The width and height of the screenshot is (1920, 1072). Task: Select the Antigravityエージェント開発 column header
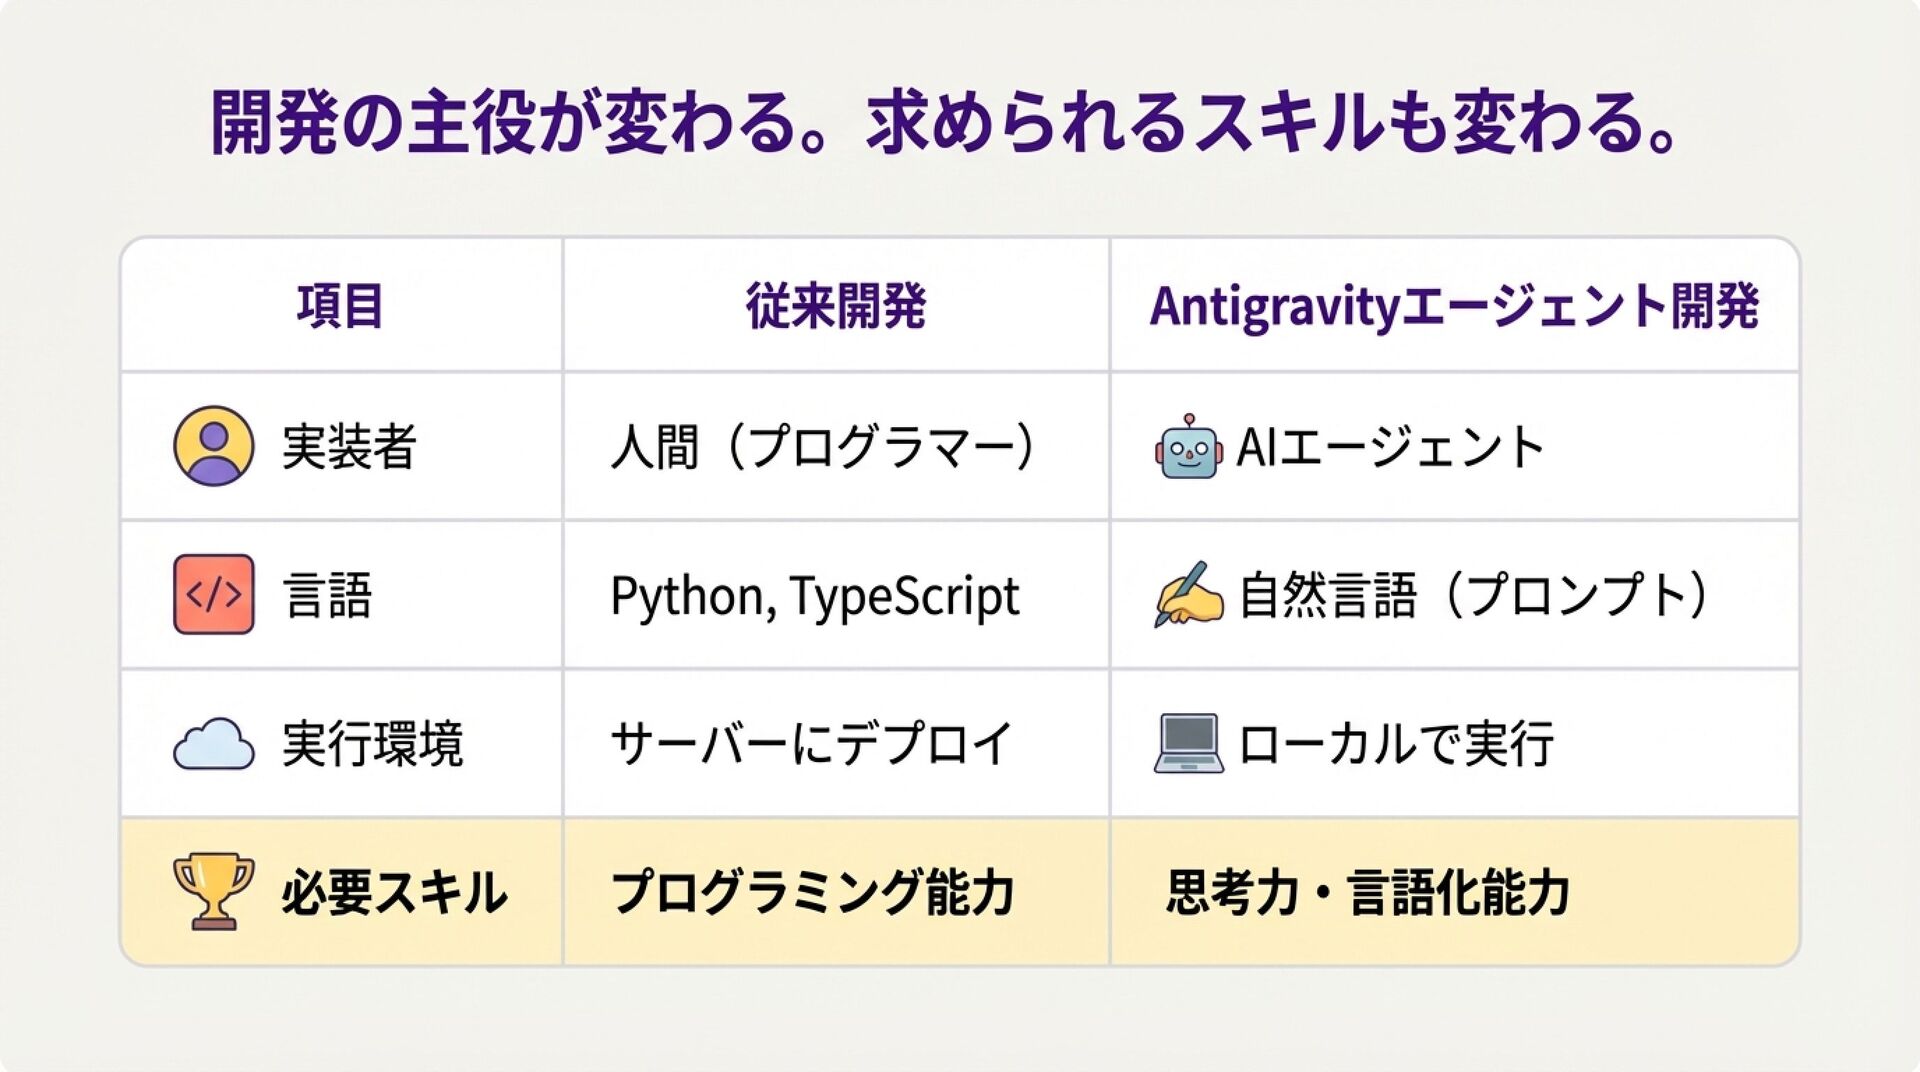coord(1454,306)
